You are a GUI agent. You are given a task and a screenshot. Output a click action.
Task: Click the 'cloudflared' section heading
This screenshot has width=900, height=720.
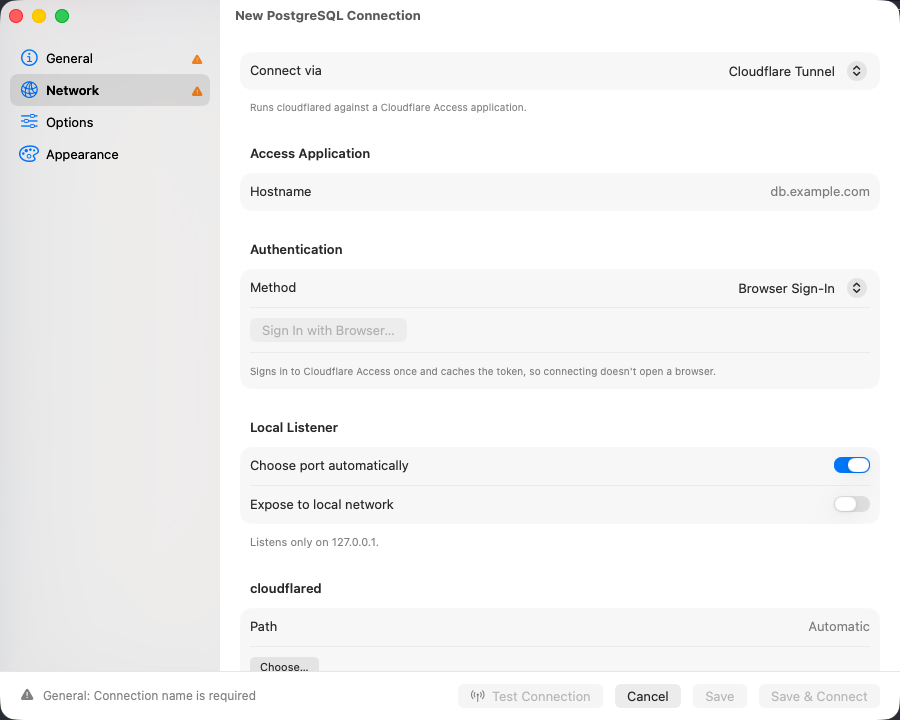pyautogui.click(x=286, y=589)
